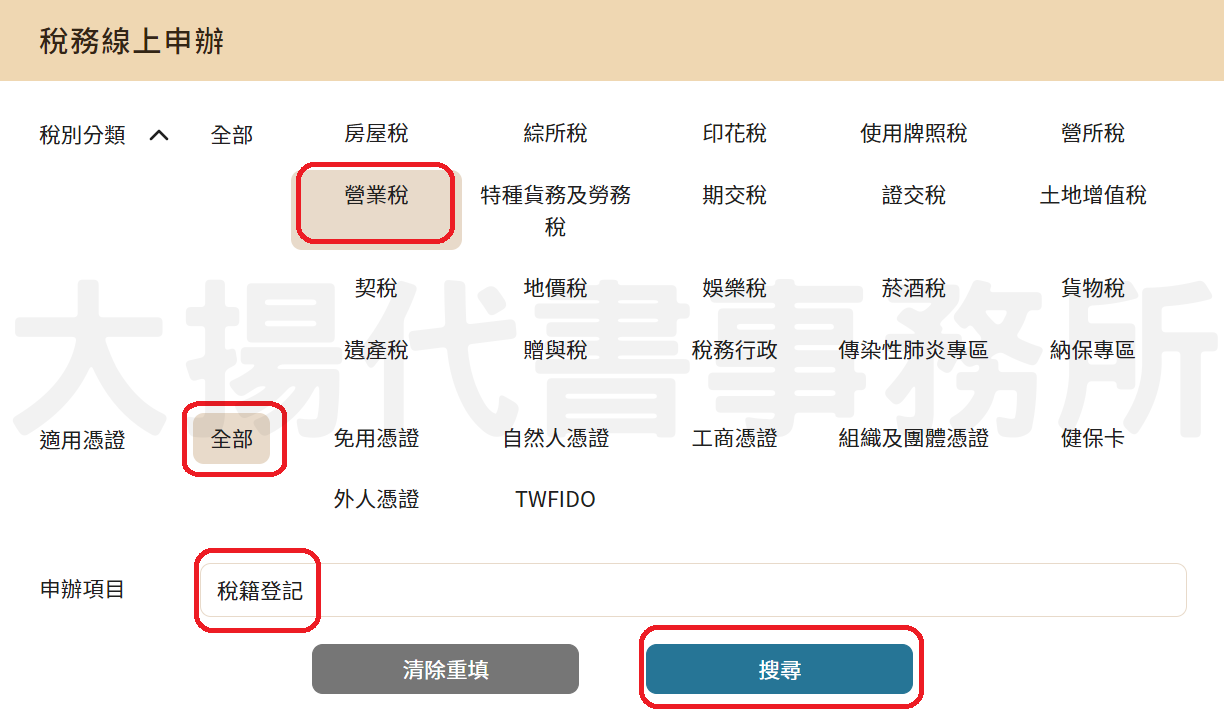Select 全部 under 適用憑證
The height and width of the screenshot is (718, 1224).
(x=232, y=439)
